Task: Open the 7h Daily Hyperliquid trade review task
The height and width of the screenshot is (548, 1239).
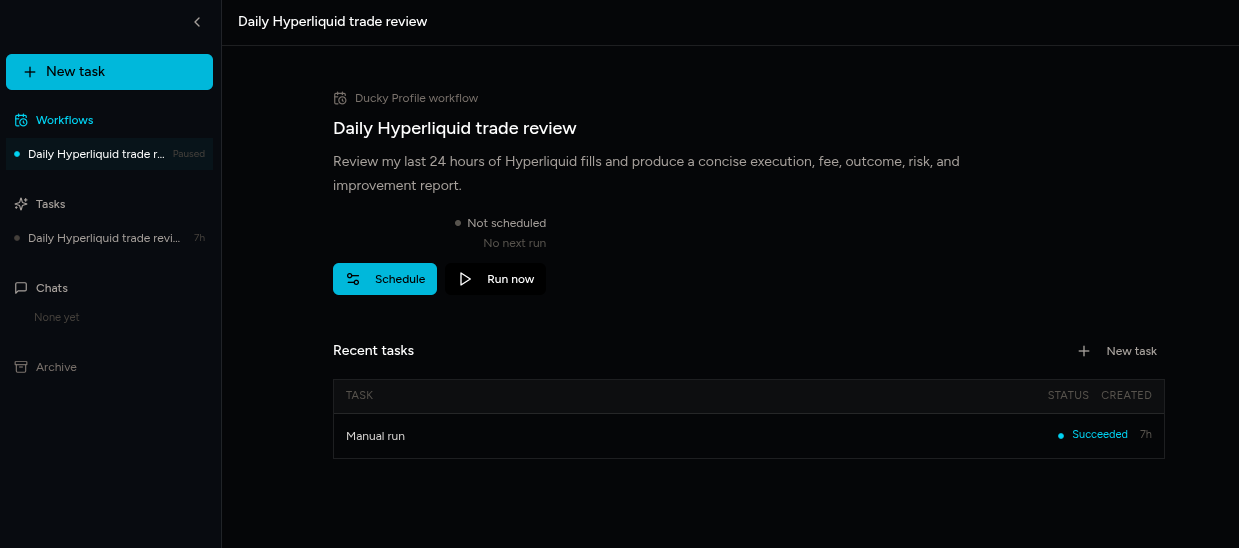Action: pyautogui.click(x=109, y=238)
